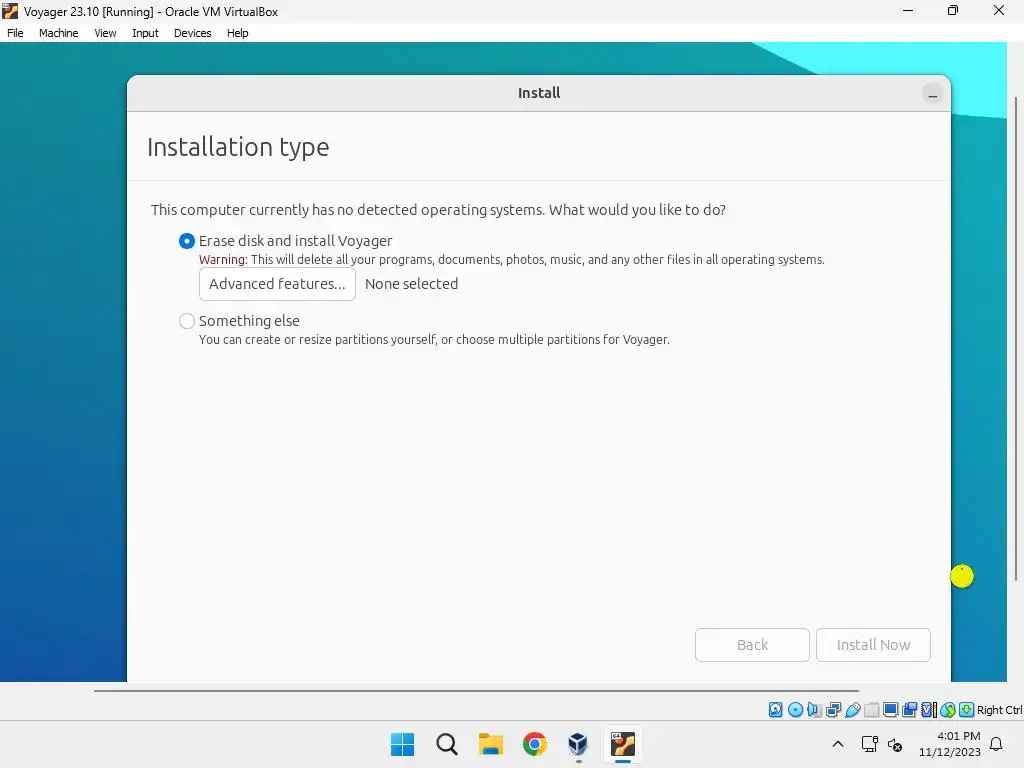This screenshot has height=768, width=1024.
Task: Open the audio indicator in VirtualBox status bar
Action: (x=814, y=709)
